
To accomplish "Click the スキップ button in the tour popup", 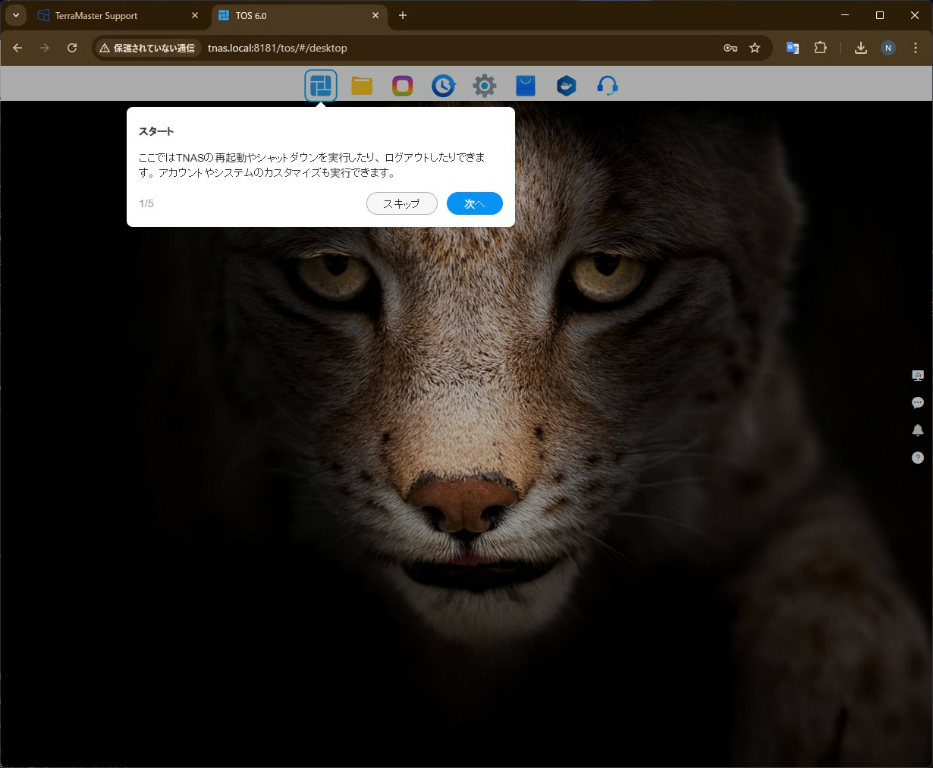I will tap(402, 204).
